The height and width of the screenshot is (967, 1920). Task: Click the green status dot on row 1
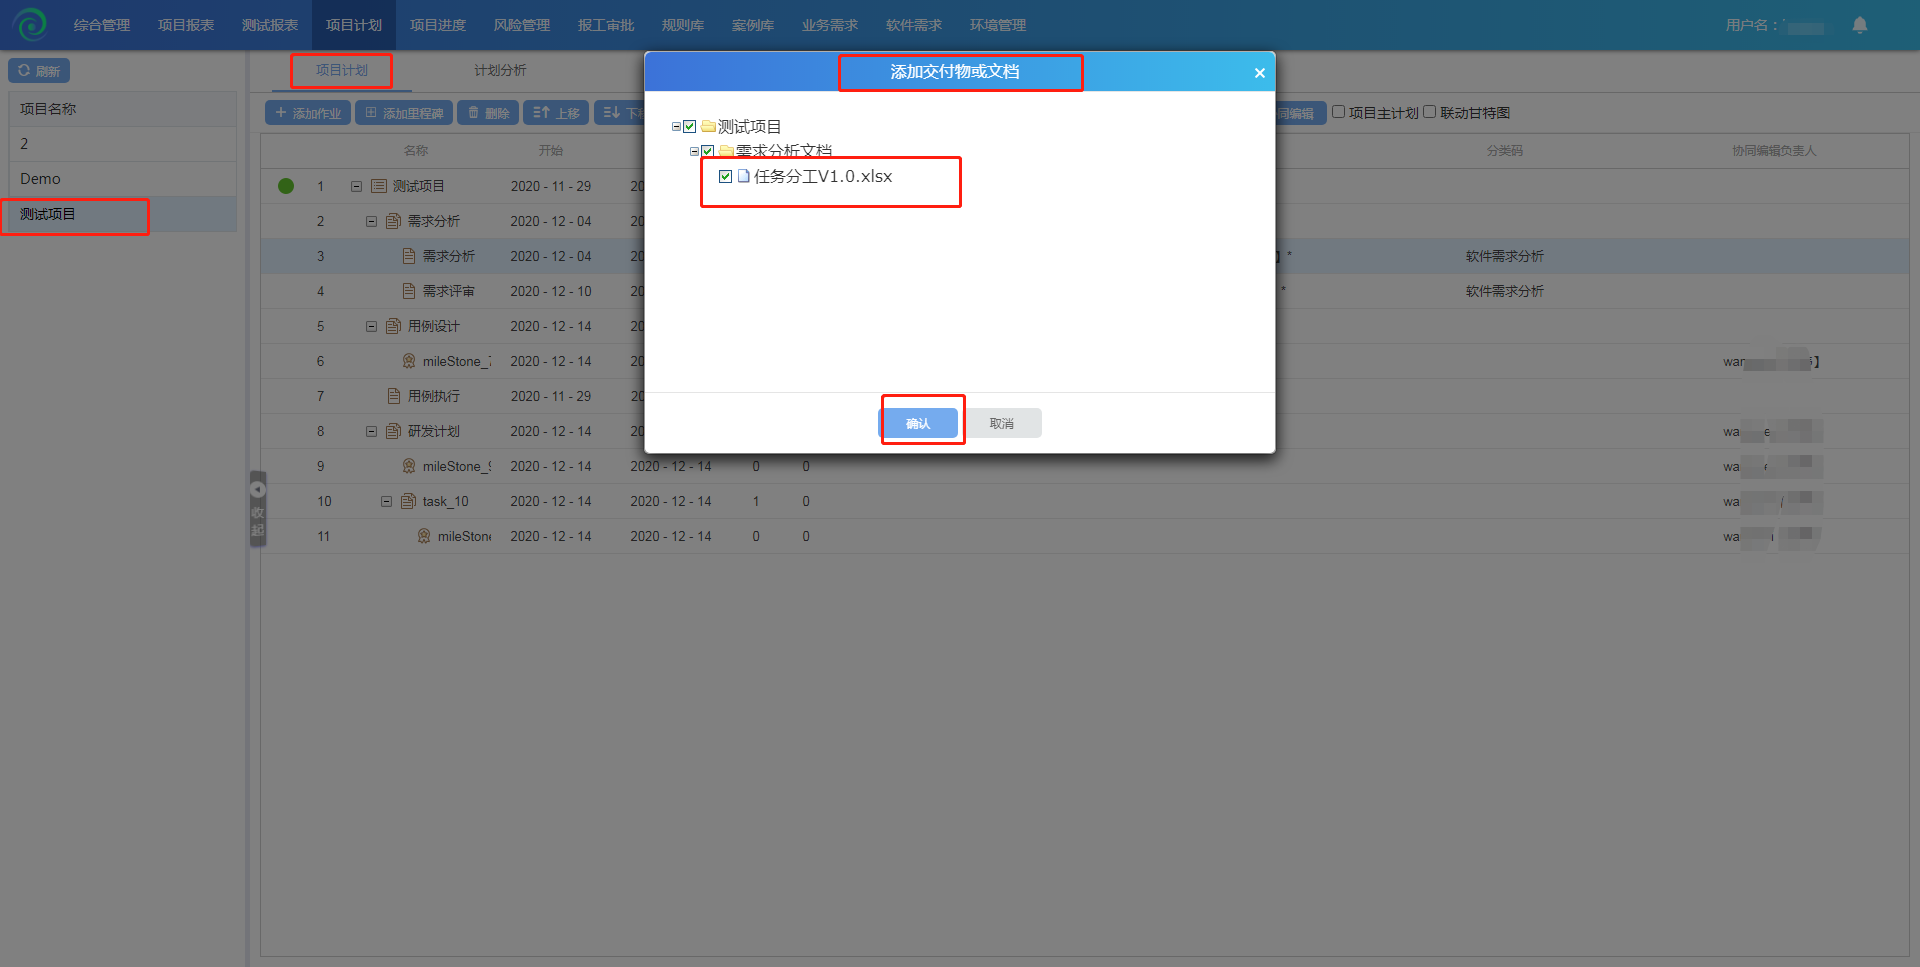tap(286, 186)
